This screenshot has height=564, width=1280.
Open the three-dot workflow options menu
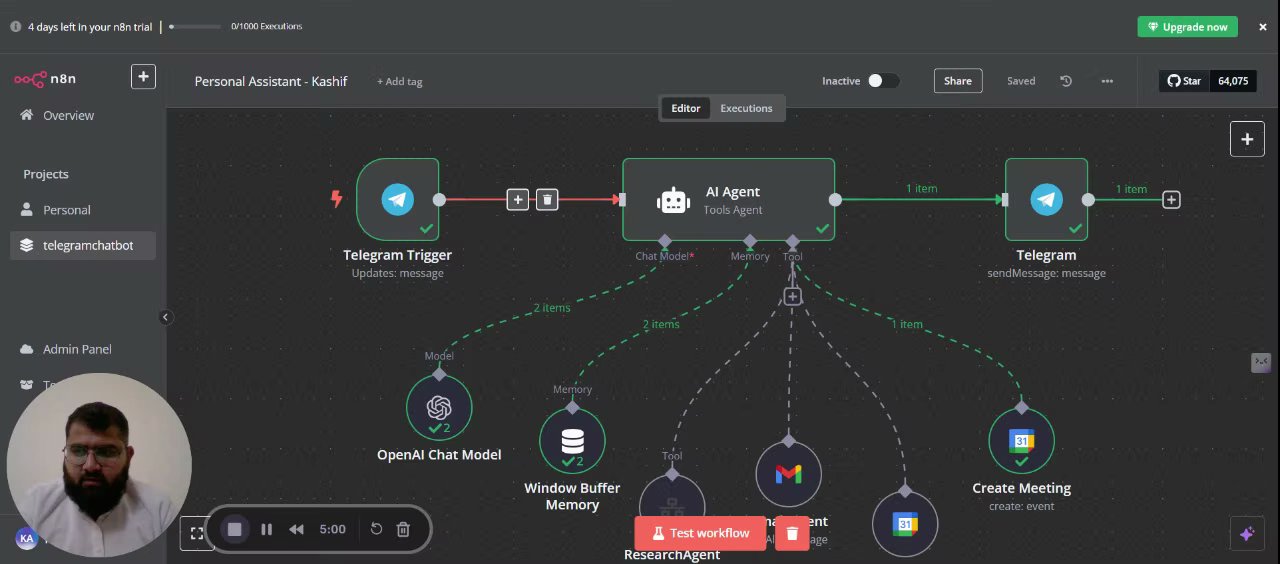(1107, 81)
